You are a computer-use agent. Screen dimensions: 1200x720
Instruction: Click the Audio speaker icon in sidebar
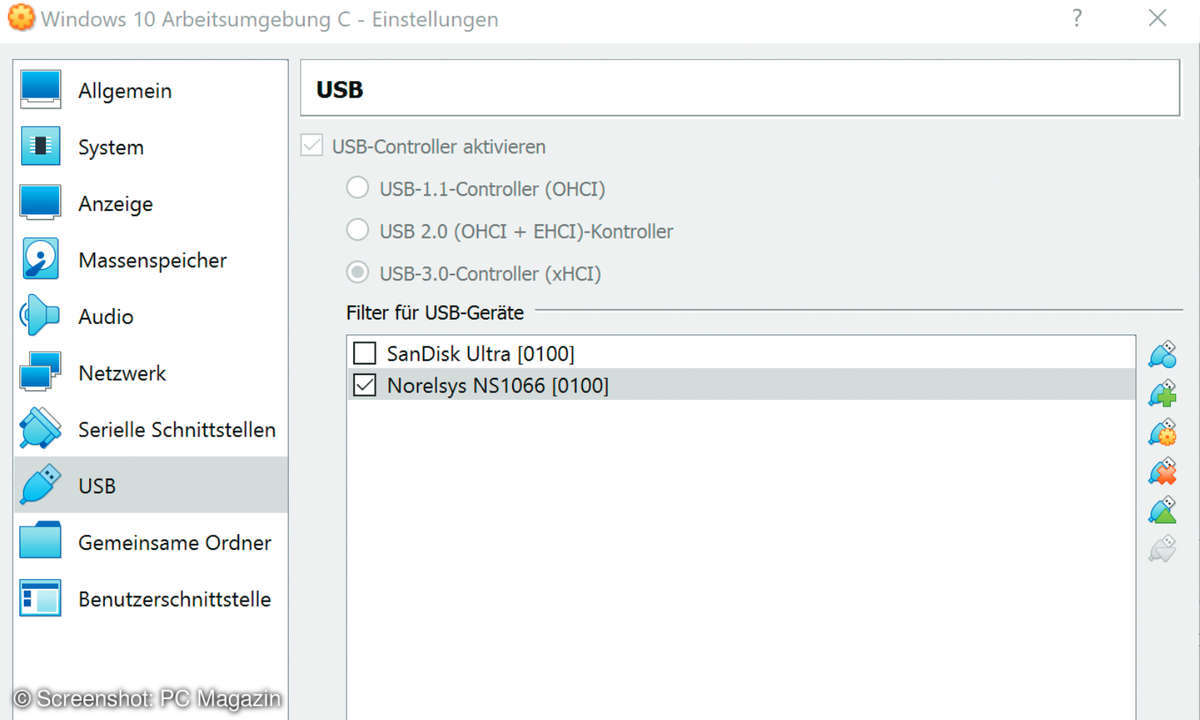(40, 316)
